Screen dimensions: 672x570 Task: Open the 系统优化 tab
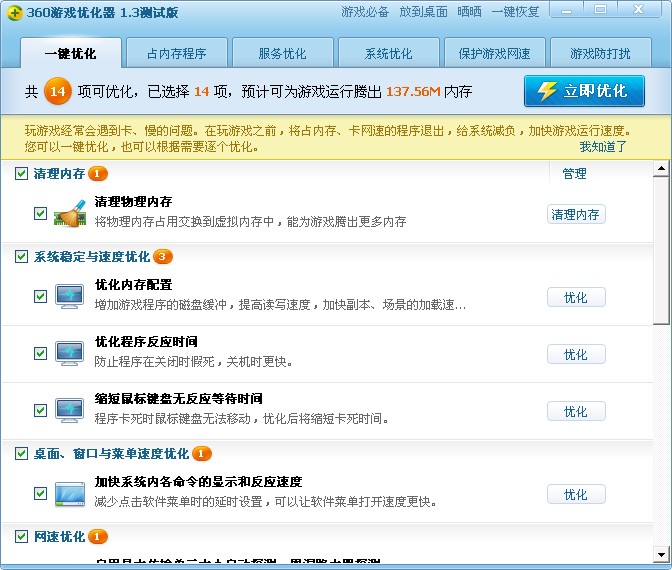tap(388, 54)
